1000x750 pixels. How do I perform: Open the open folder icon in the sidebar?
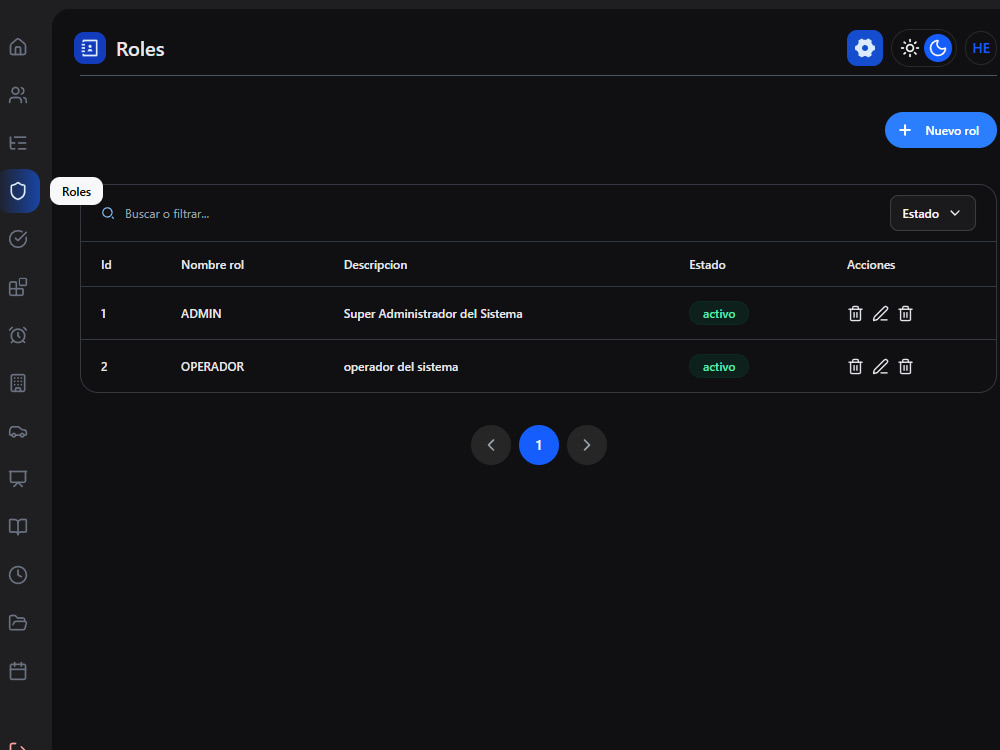click(18, 623)
